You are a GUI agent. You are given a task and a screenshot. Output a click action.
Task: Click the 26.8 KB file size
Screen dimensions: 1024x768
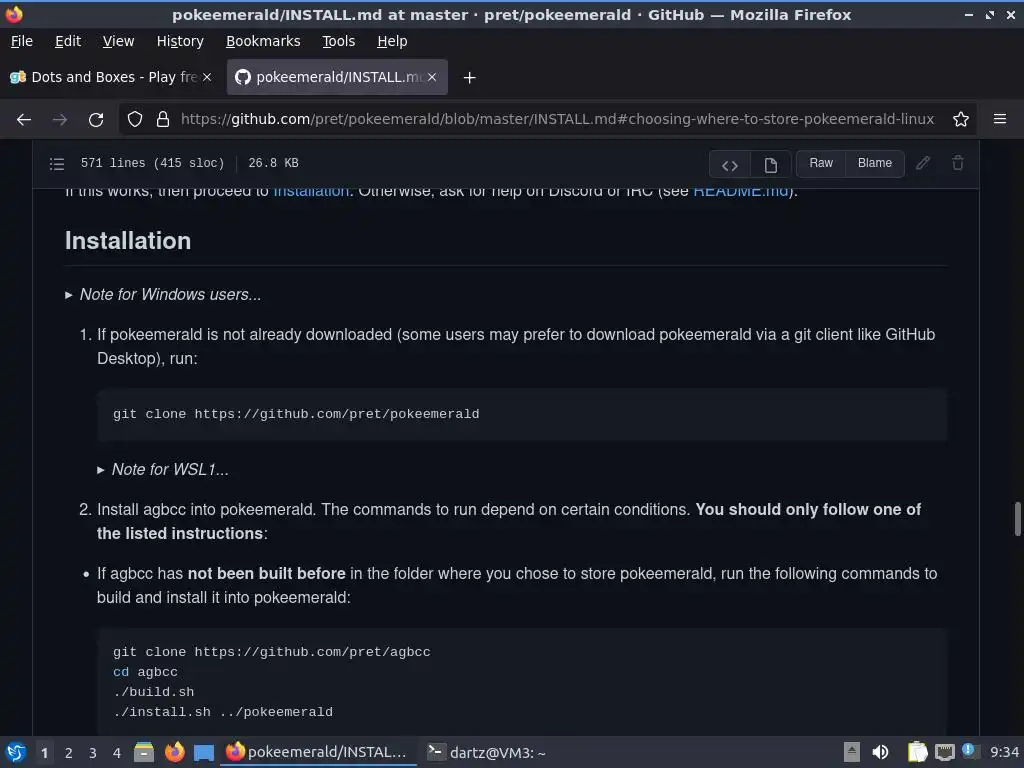pyautogui.click(x=273, y=163)
